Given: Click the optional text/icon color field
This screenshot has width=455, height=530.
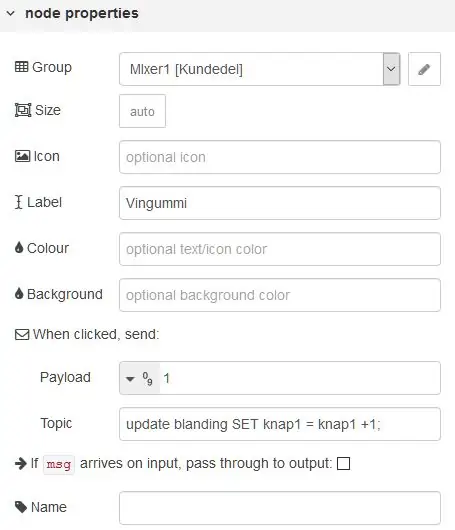Looking at the screenshot, I should tap(280, 249).
